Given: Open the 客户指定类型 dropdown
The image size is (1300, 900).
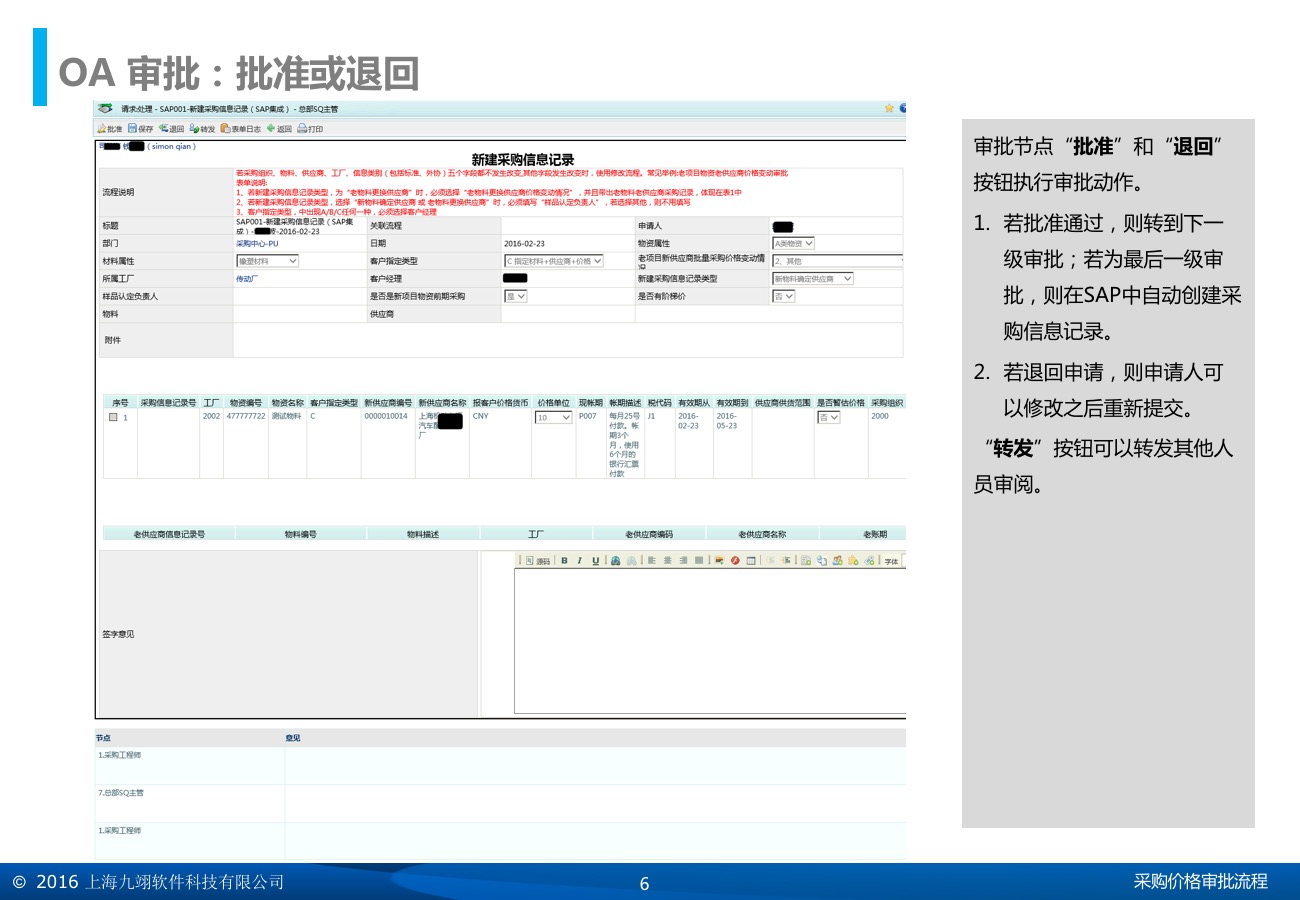Looking at the screenshot, I should (x=554, y=261).
